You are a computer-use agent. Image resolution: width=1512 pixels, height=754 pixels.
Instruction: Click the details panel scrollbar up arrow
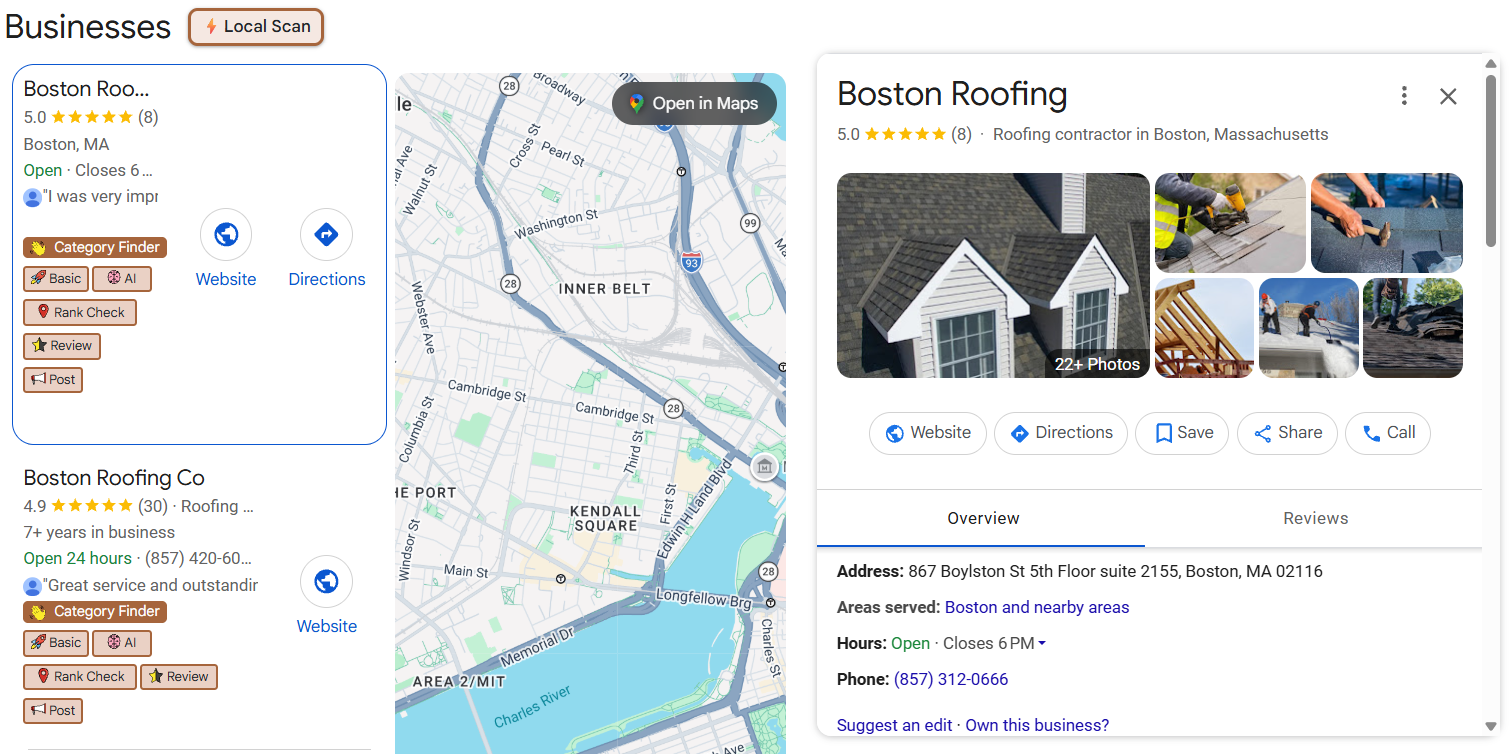coord(1491,65)
